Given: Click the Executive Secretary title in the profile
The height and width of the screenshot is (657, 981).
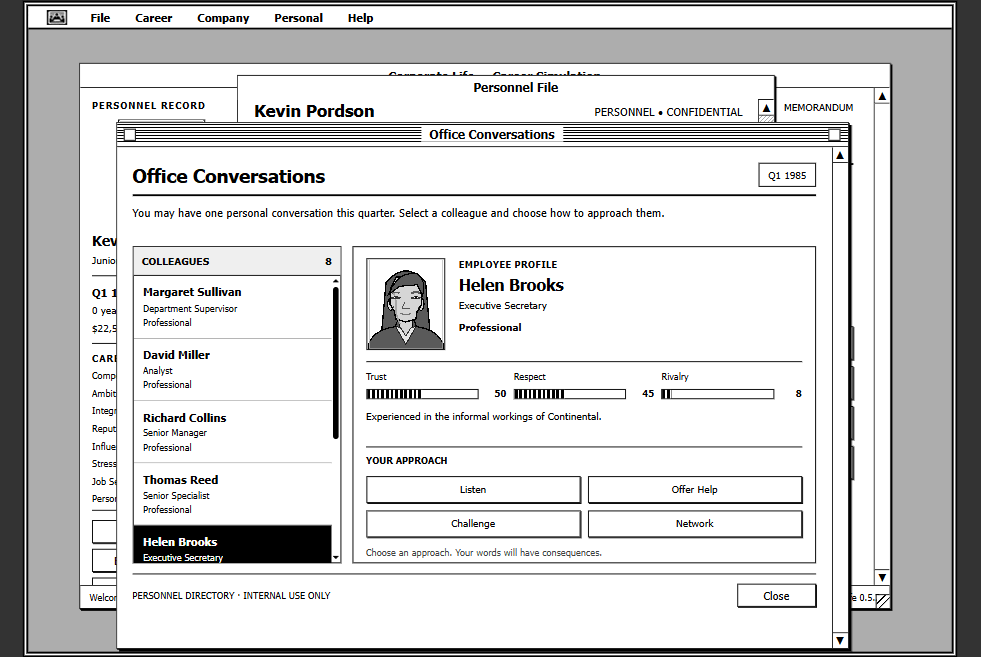Looking at the screenshot, I should [x=503, y=305].
